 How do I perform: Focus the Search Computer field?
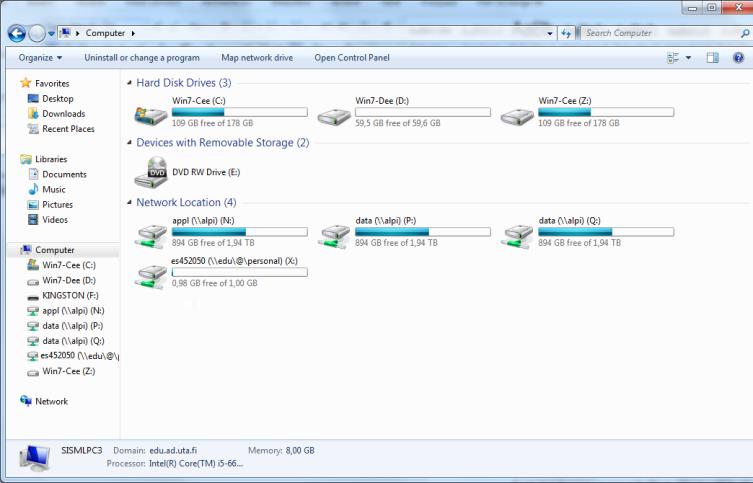(x=660, y=33)
